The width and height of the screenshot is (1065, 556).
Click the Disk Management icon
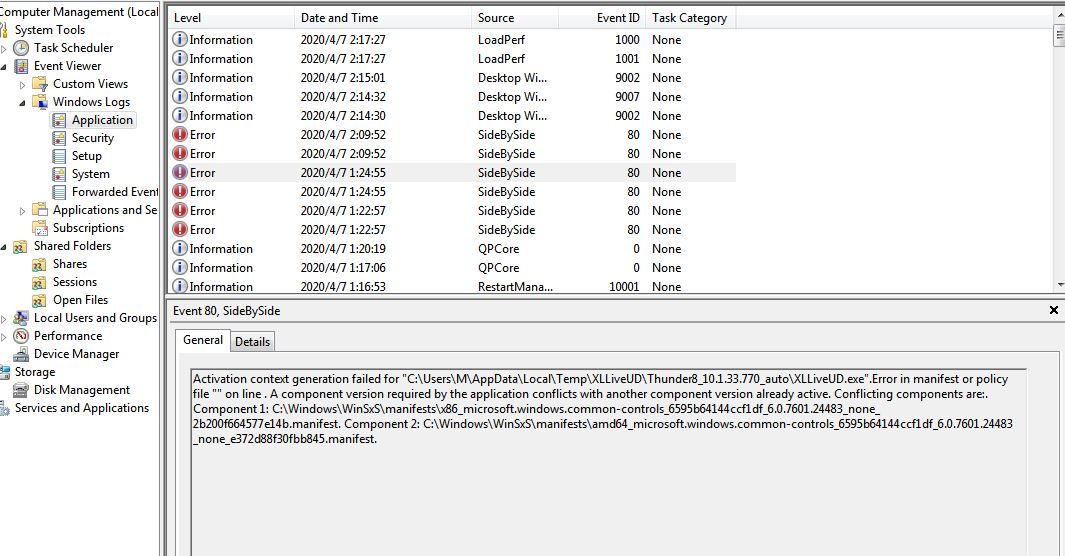point(21,390)
